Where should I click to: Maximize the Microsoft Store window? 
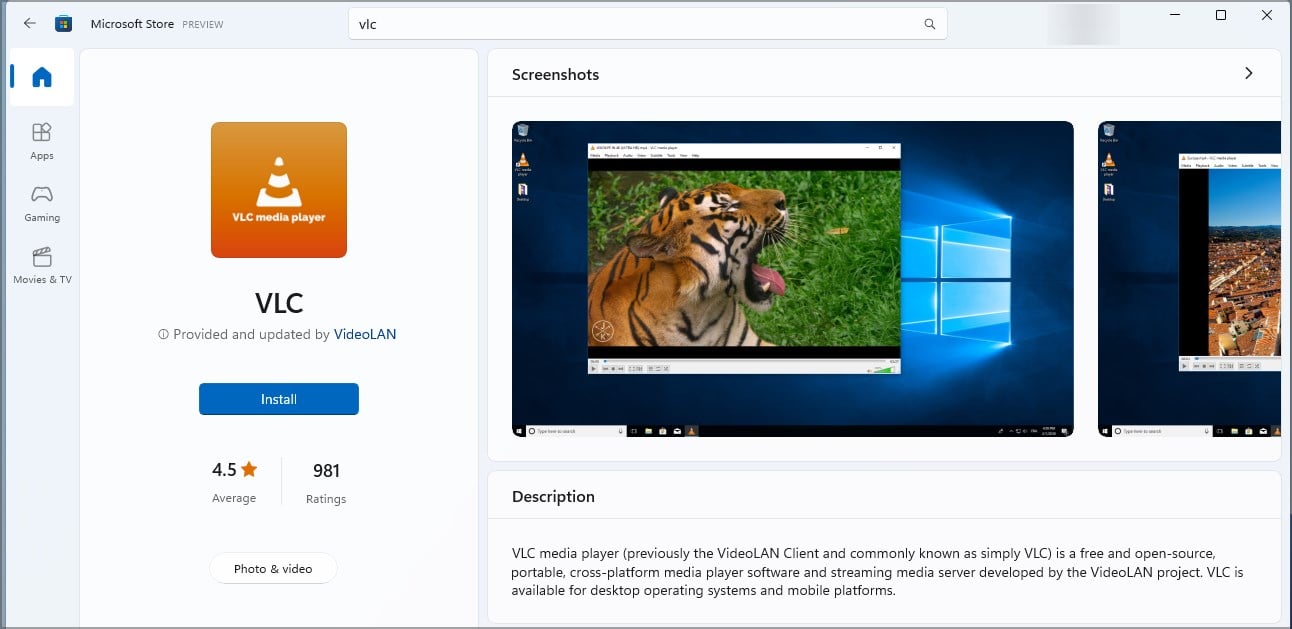[1221, 15]
